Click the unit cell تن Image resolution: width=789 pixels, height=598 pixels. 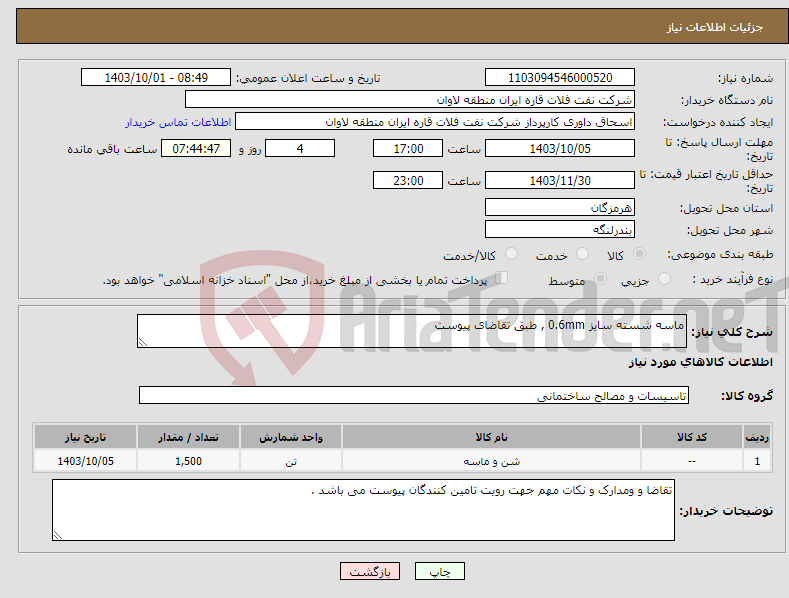[291, 461]
